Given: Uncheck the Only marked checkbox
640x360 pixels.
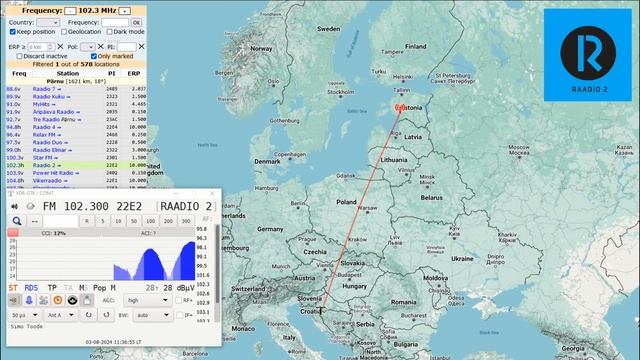Looking at the screenshot, I should click(94, 56).
